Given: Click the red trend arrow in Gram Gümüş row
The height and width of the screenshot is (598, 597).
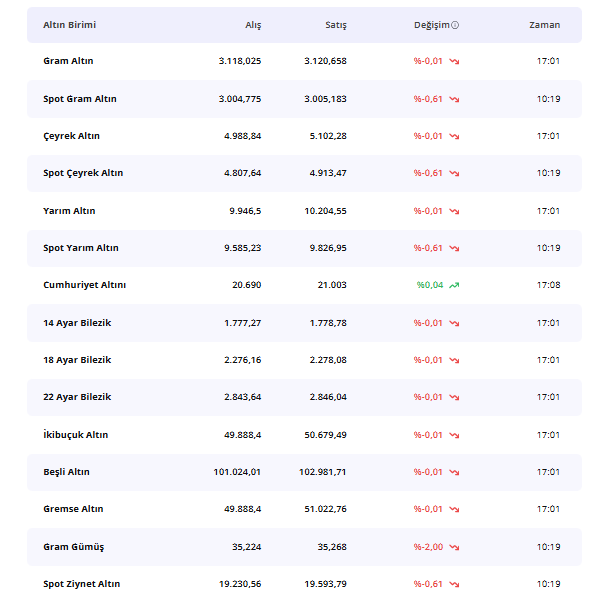Looking at the screenshot, I should coord(454,547).
